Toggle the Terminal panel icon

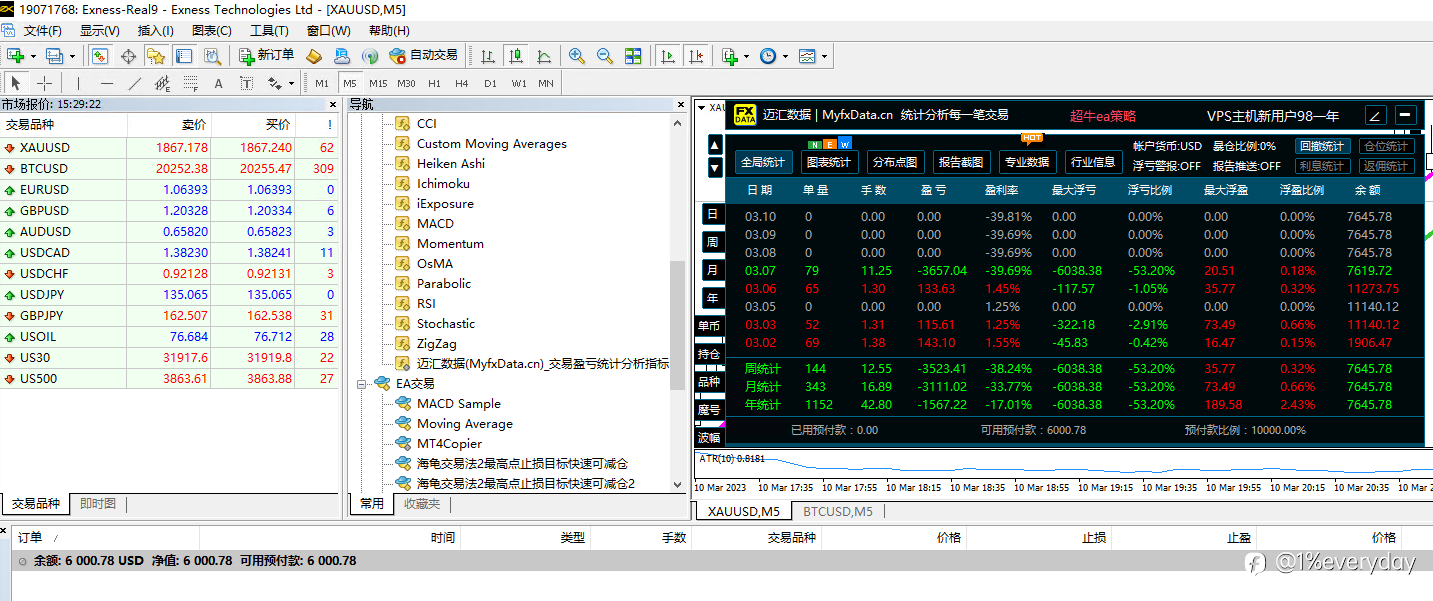coord(183,56)
